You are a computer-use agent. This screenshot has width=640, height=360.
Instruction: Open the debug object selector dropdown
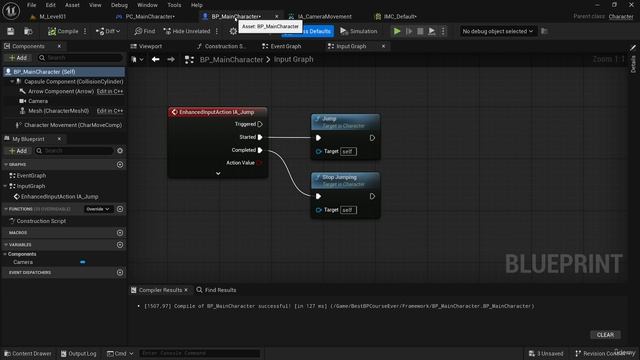tap(498, 31)
